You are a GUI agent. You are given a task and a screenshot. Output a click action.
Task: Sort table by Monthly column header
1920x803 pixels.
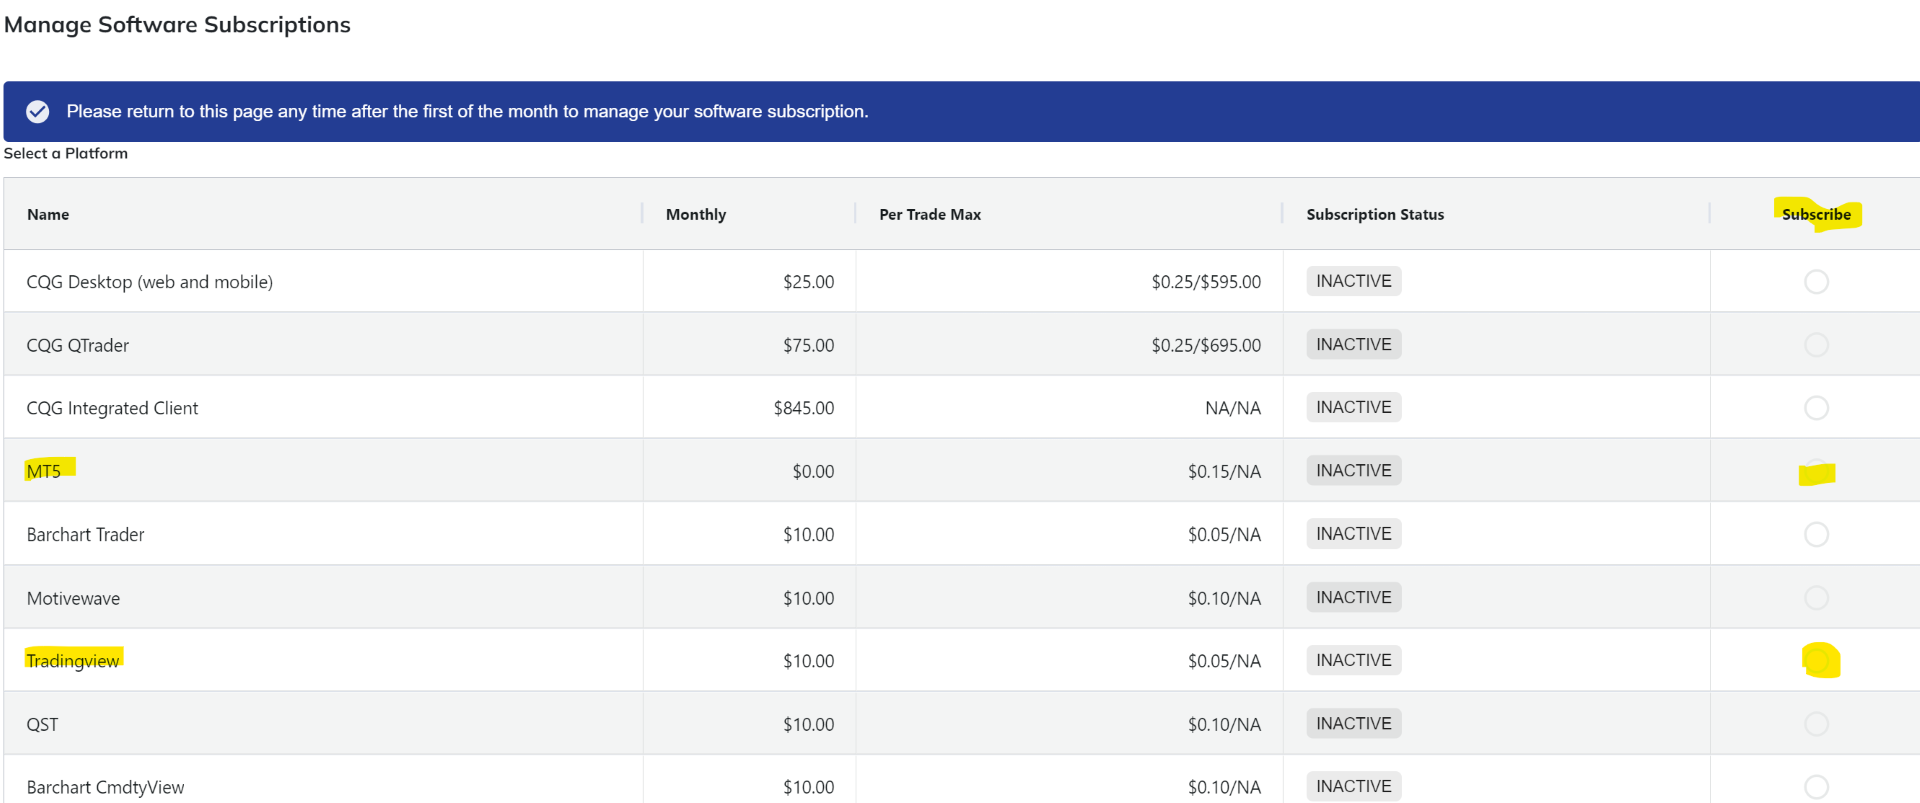click(x=696, y=215)
